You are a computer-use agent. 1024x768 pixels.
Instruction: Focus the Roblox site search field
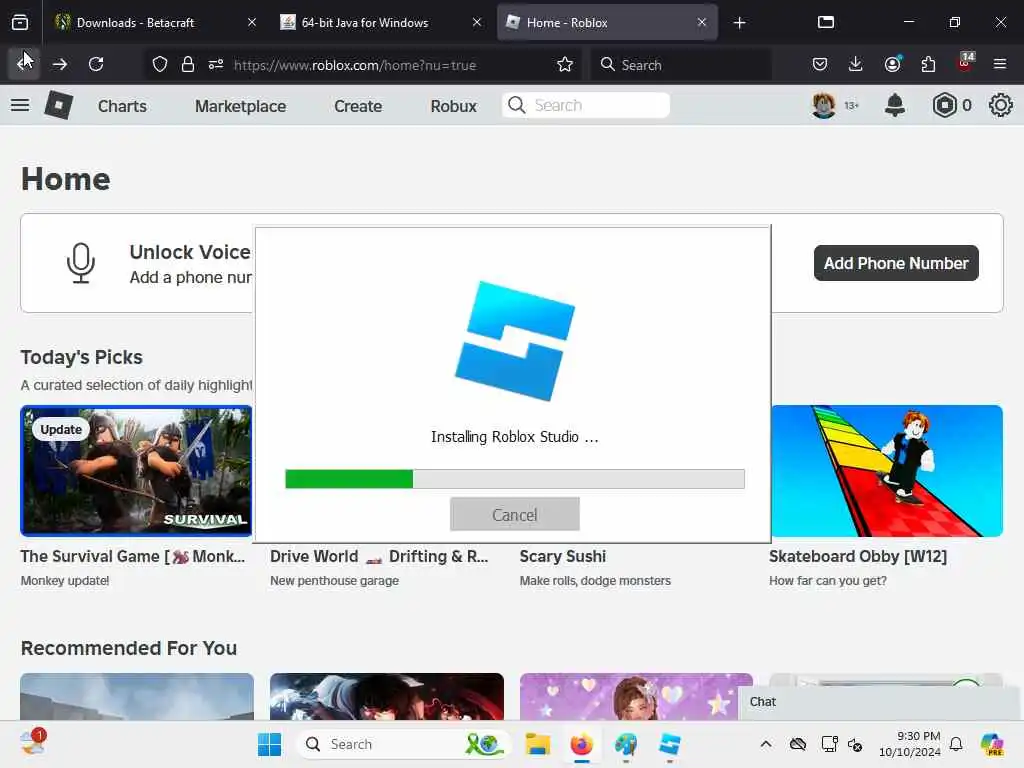pyautogui.click(x=586, y=105)
